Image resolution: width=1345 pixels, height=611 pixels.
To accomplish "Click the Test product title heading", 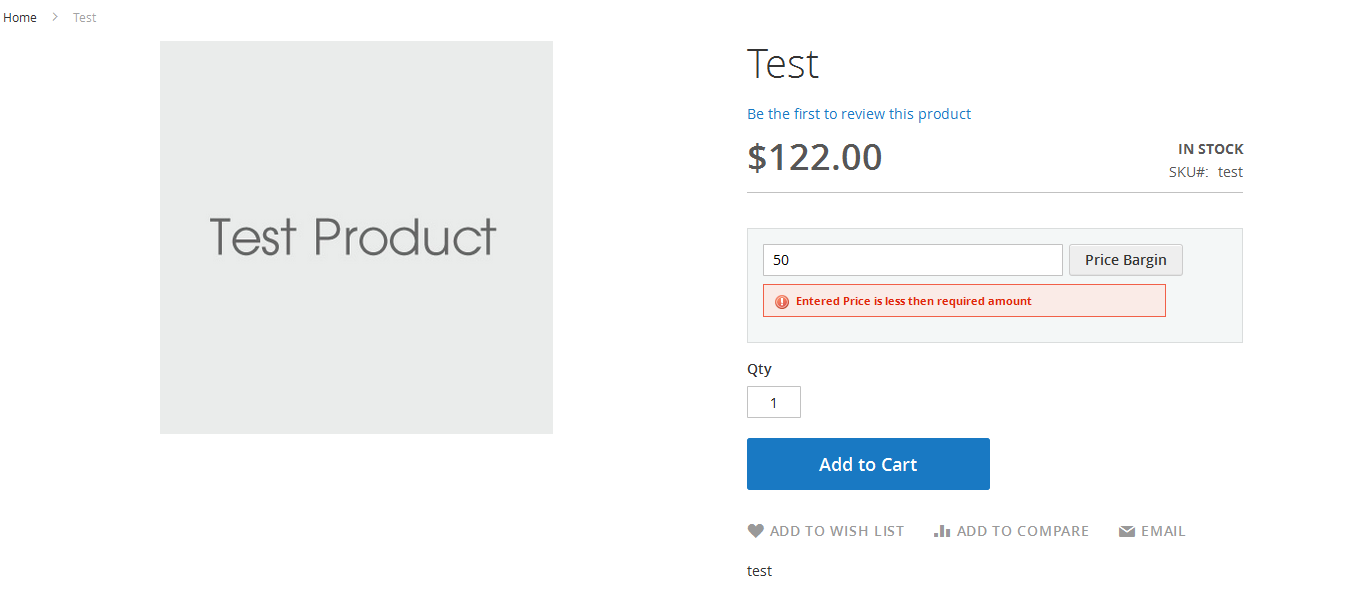I will (783, 65).
